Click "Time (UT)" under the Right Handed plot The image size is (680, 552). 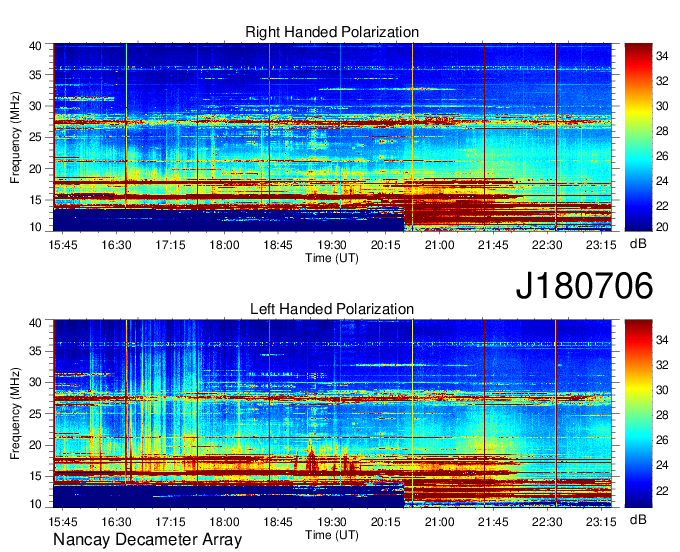coord(332,258)
